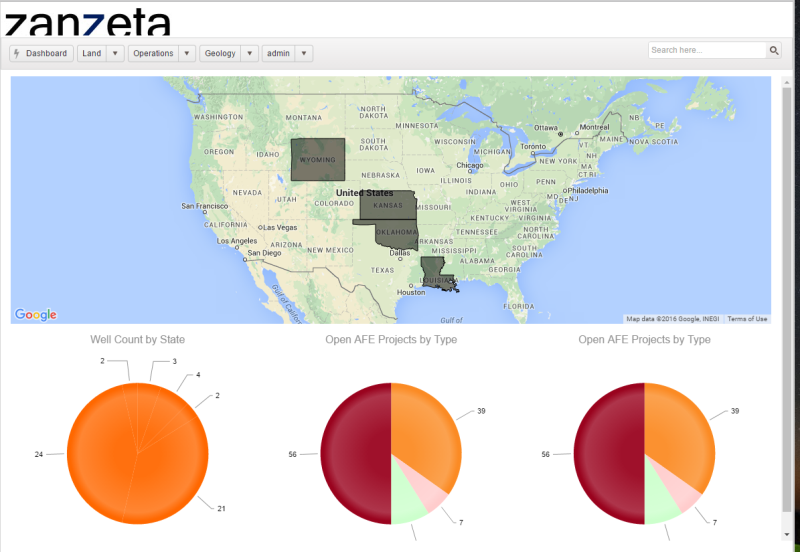Click the zanzeta logo
The width and height of the screenshot is (800, 552).
click(87, 23)
